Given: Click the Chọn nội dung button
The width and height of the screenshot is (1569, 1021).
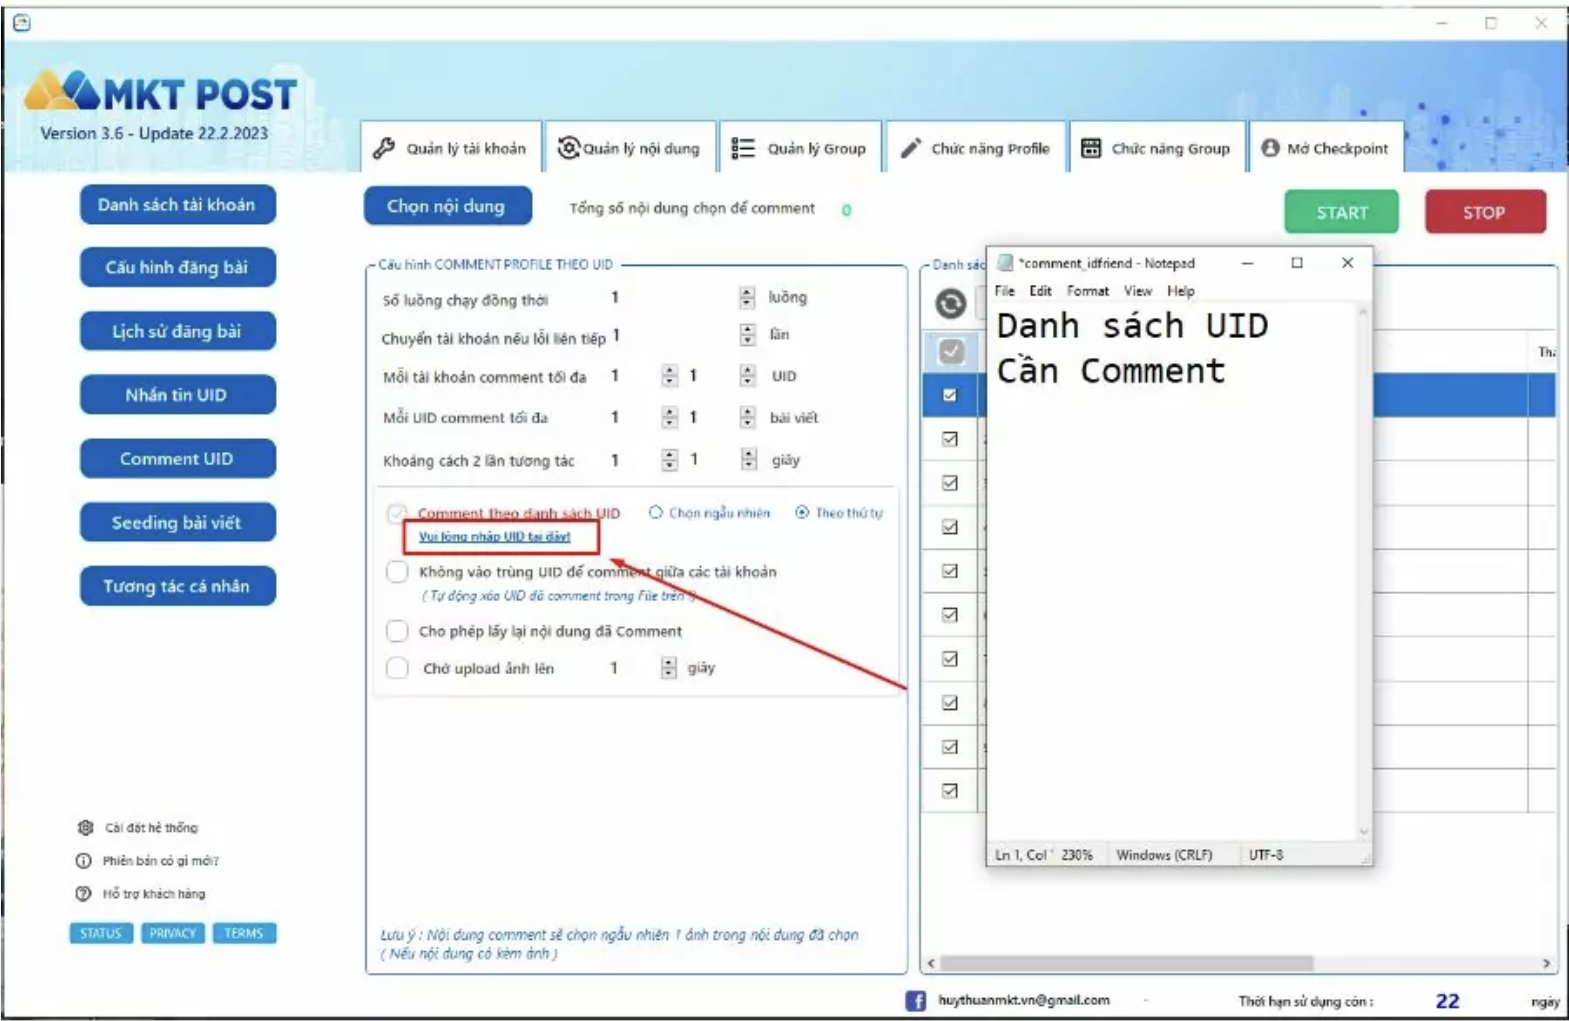Looking at the screenshot, I should click(x=447, y=206).
